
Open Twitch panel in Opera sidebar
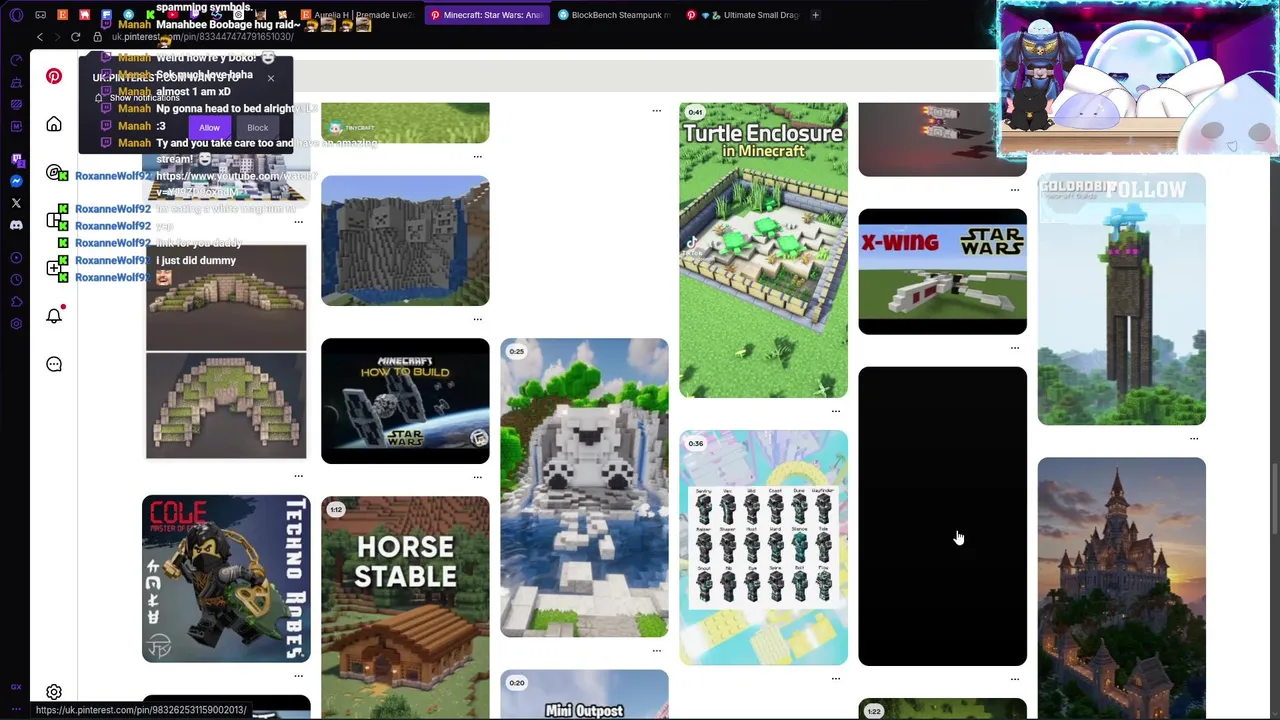[16, 159]
